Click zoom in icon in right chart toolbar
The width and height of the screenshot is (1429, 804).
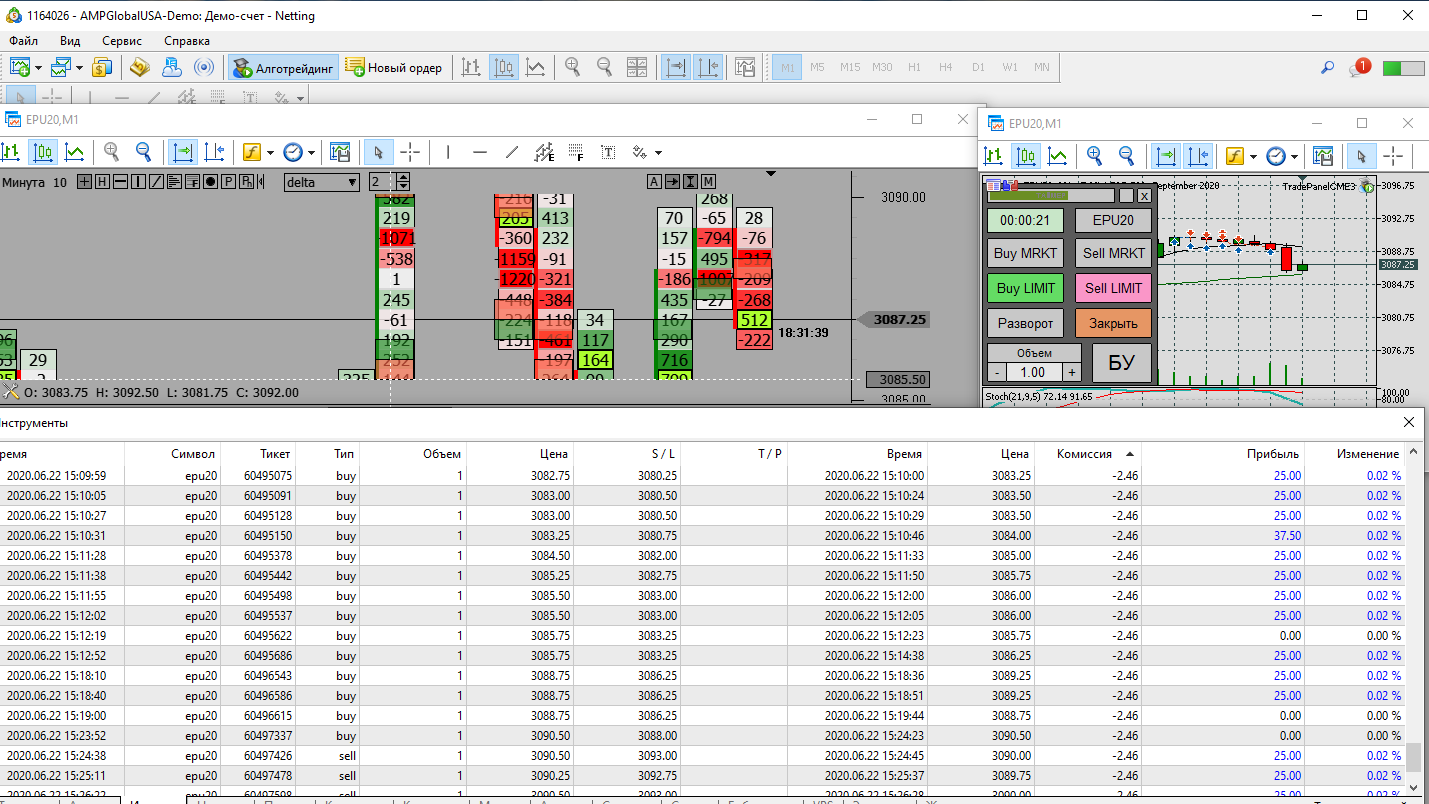click(1095, 156)
